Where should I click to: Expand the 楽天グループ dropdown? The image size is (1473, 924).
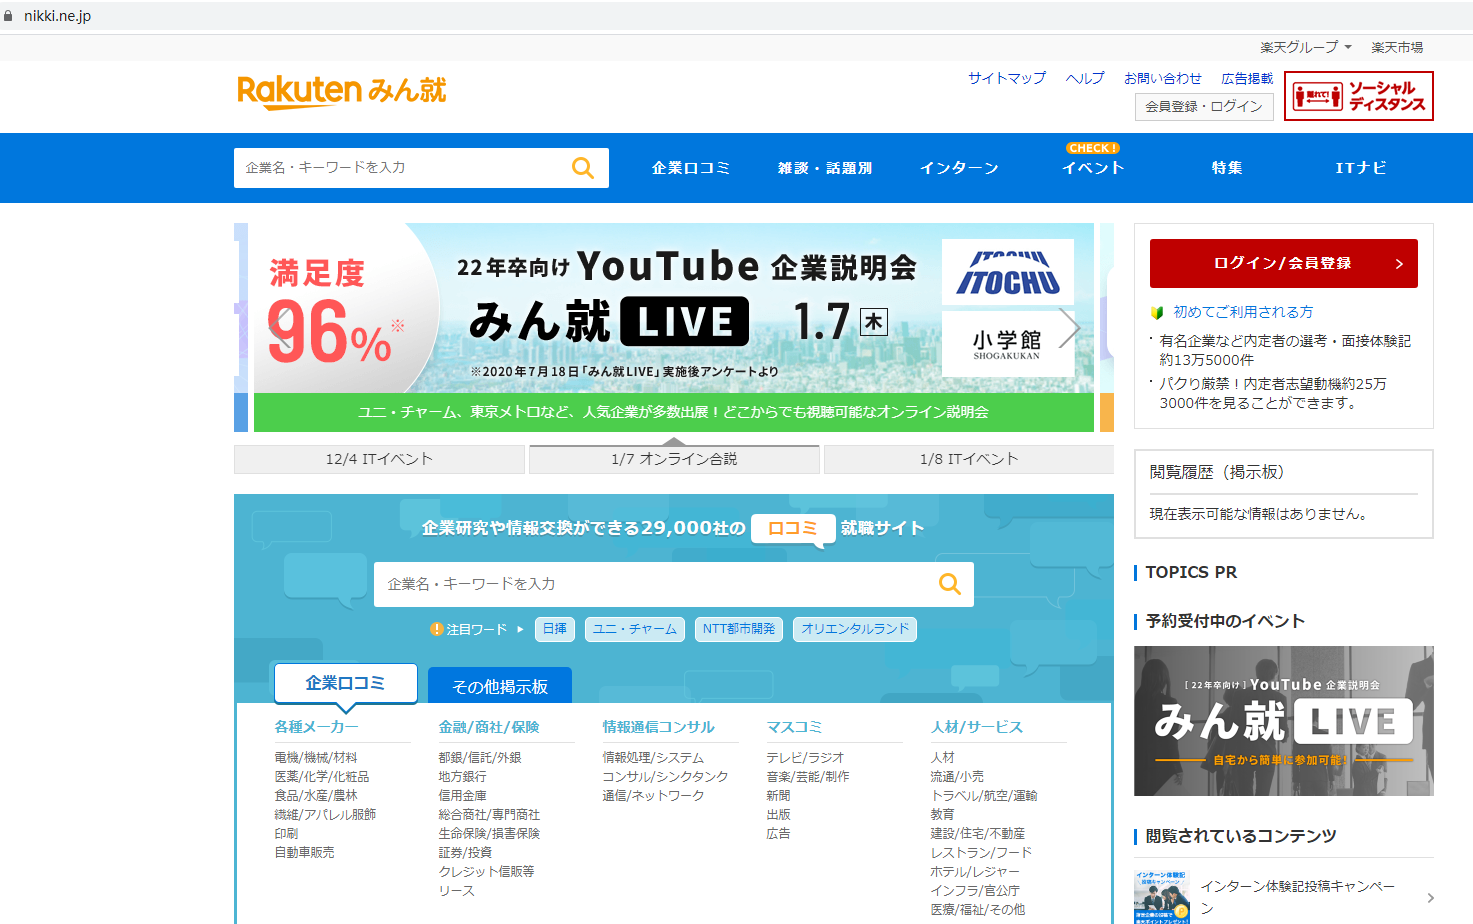coord(1306,47)
